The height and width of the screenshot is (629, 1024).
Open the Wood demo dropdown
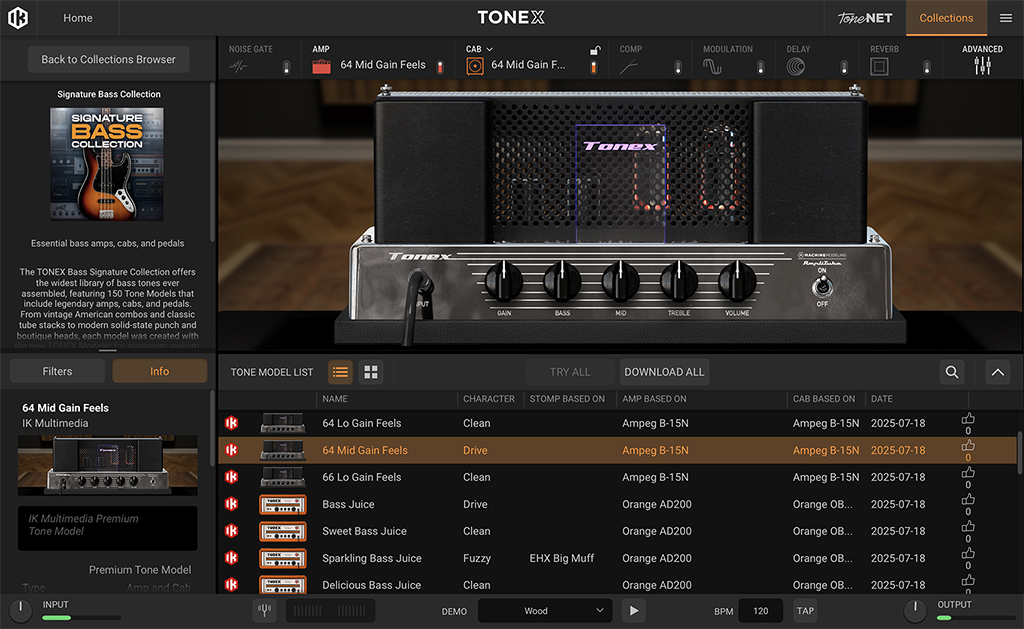(545, 610)
